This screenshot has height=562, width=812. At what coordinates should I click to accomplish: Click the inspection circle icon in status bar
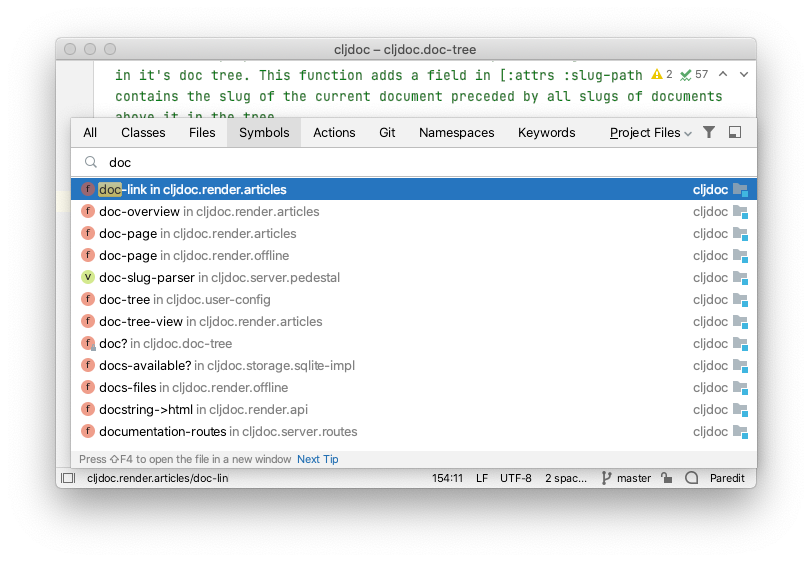click(x=691, y=478)
